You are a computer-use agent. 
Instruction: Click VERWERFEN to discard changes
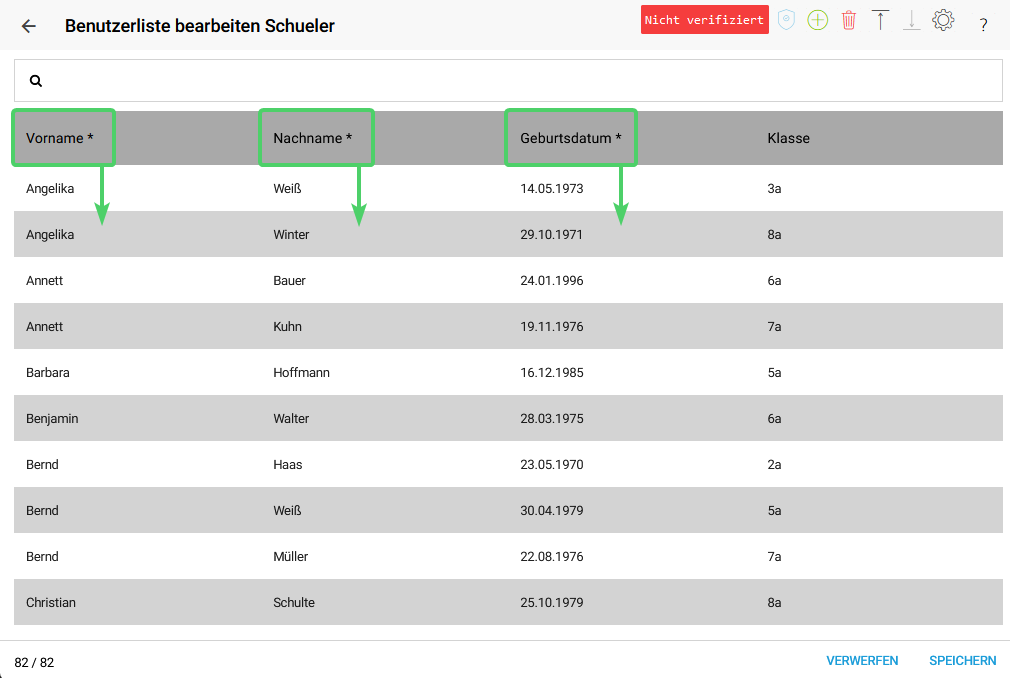(862, 661)
